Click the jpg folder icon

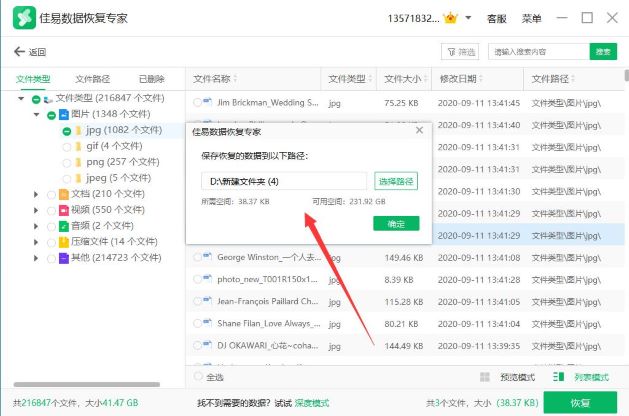(78, 131)
